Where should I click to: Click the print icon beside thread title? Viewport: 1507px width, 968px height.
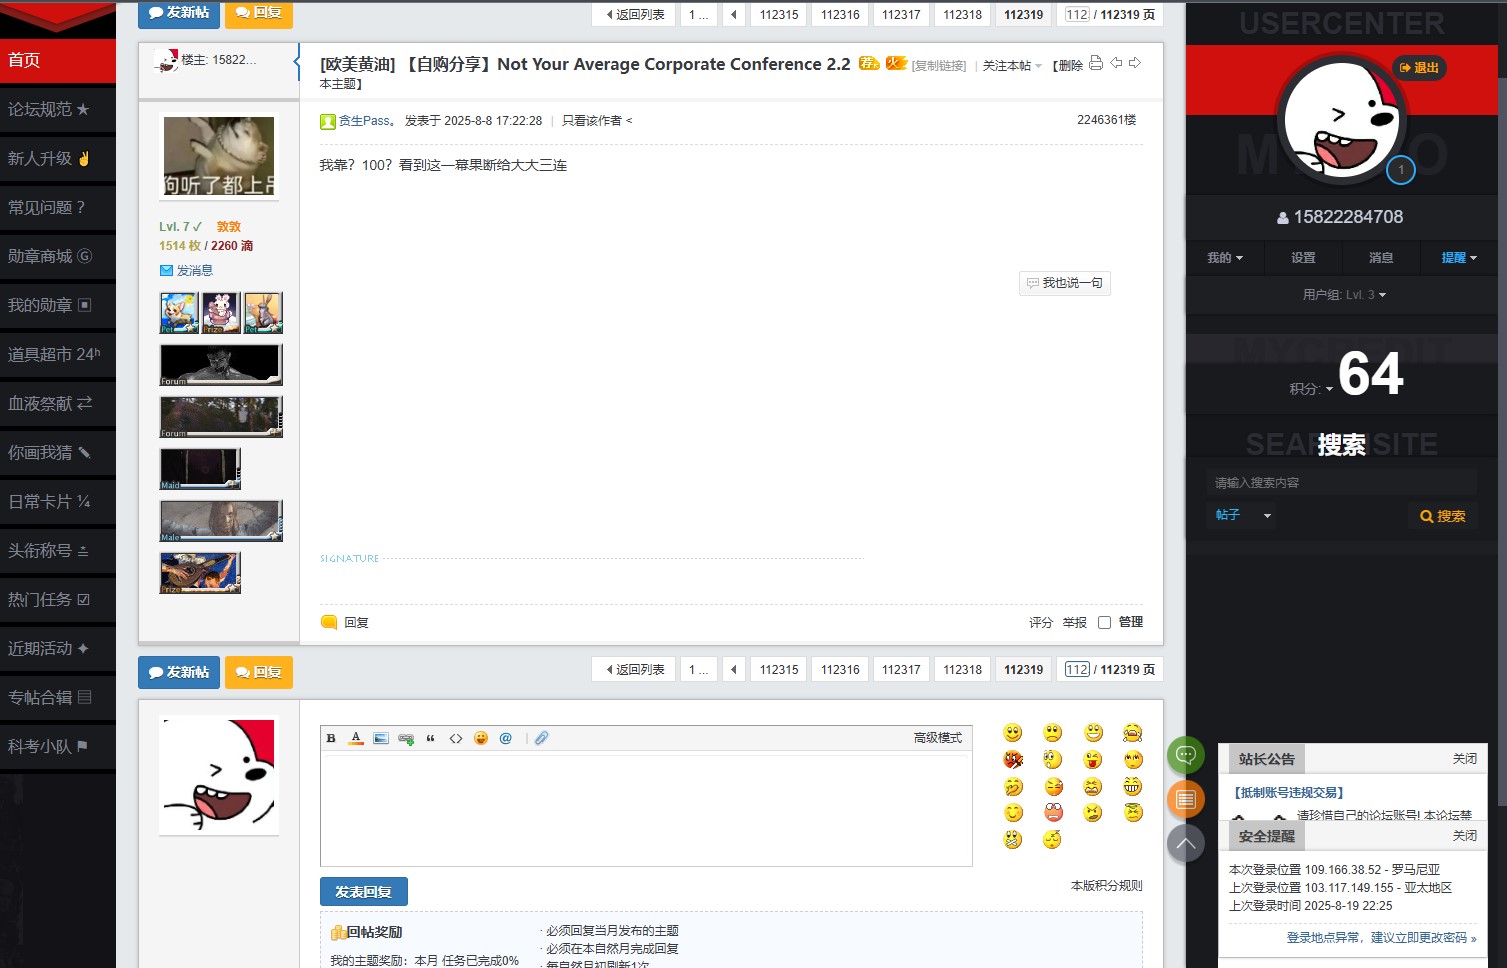click(1096, 63)
